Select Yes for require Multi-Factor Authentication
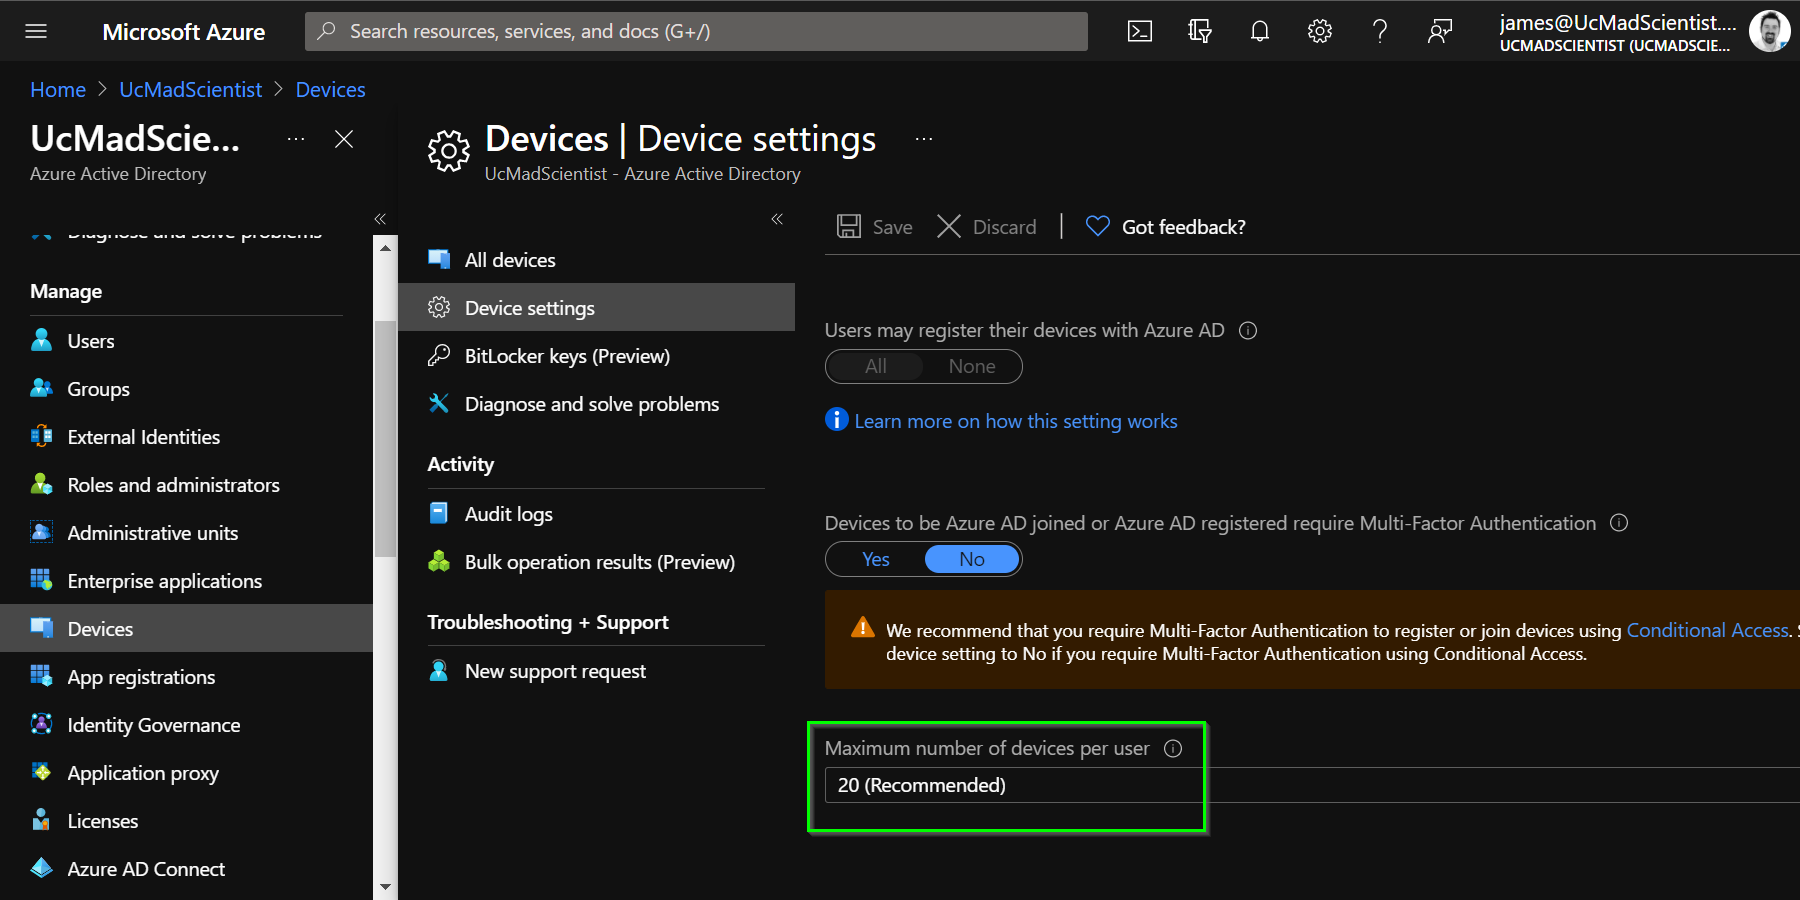 (x=876, y=559)
